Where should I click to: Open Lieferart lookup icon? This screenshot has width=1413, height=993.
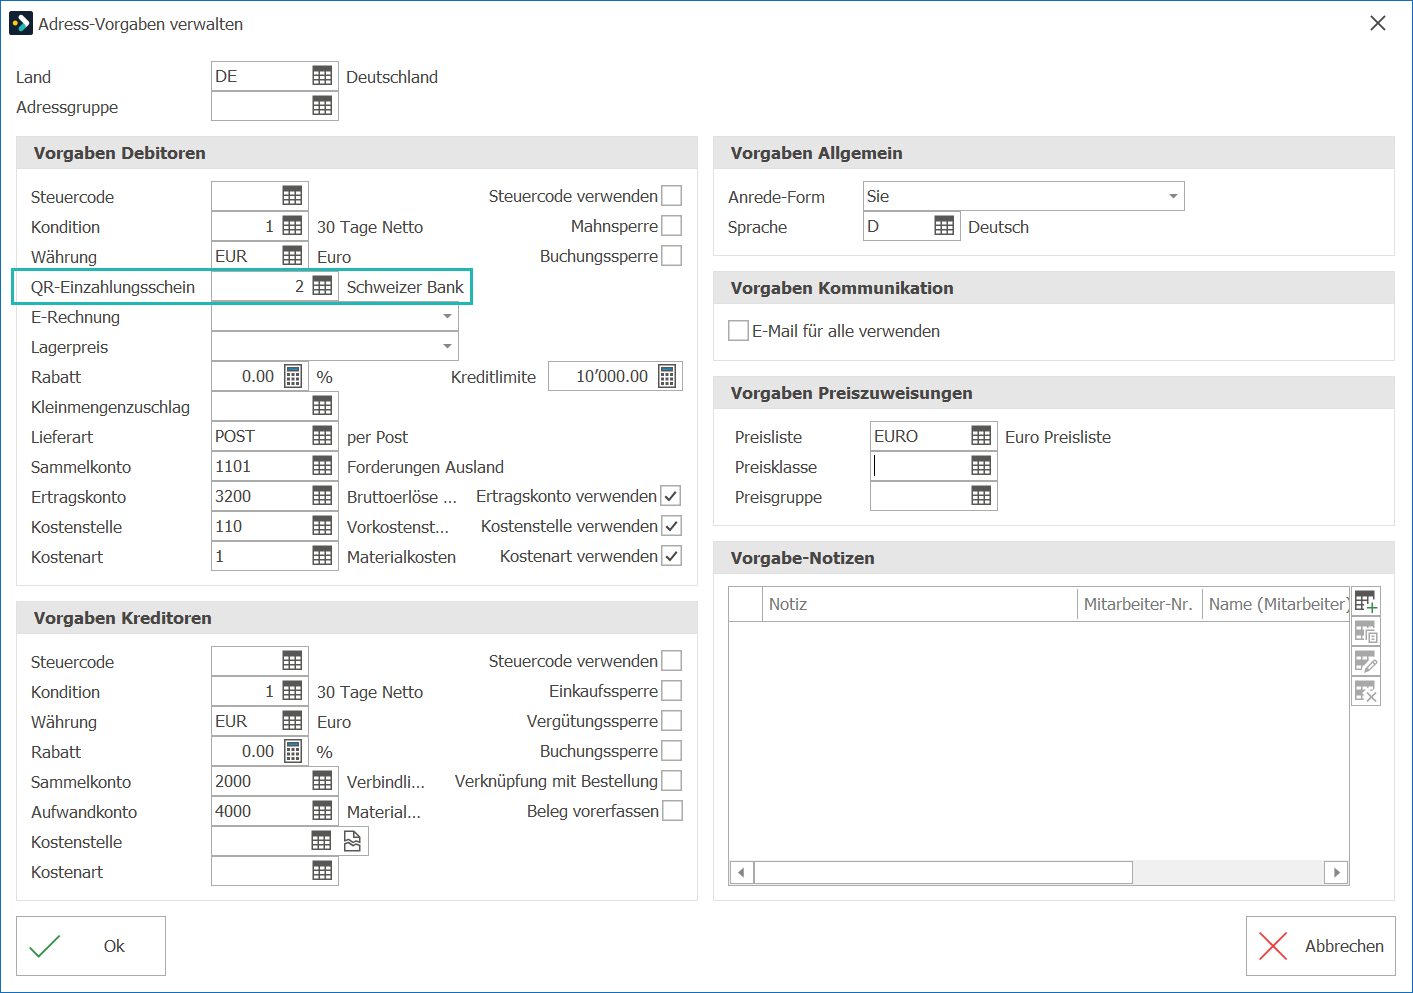(322, 436)
